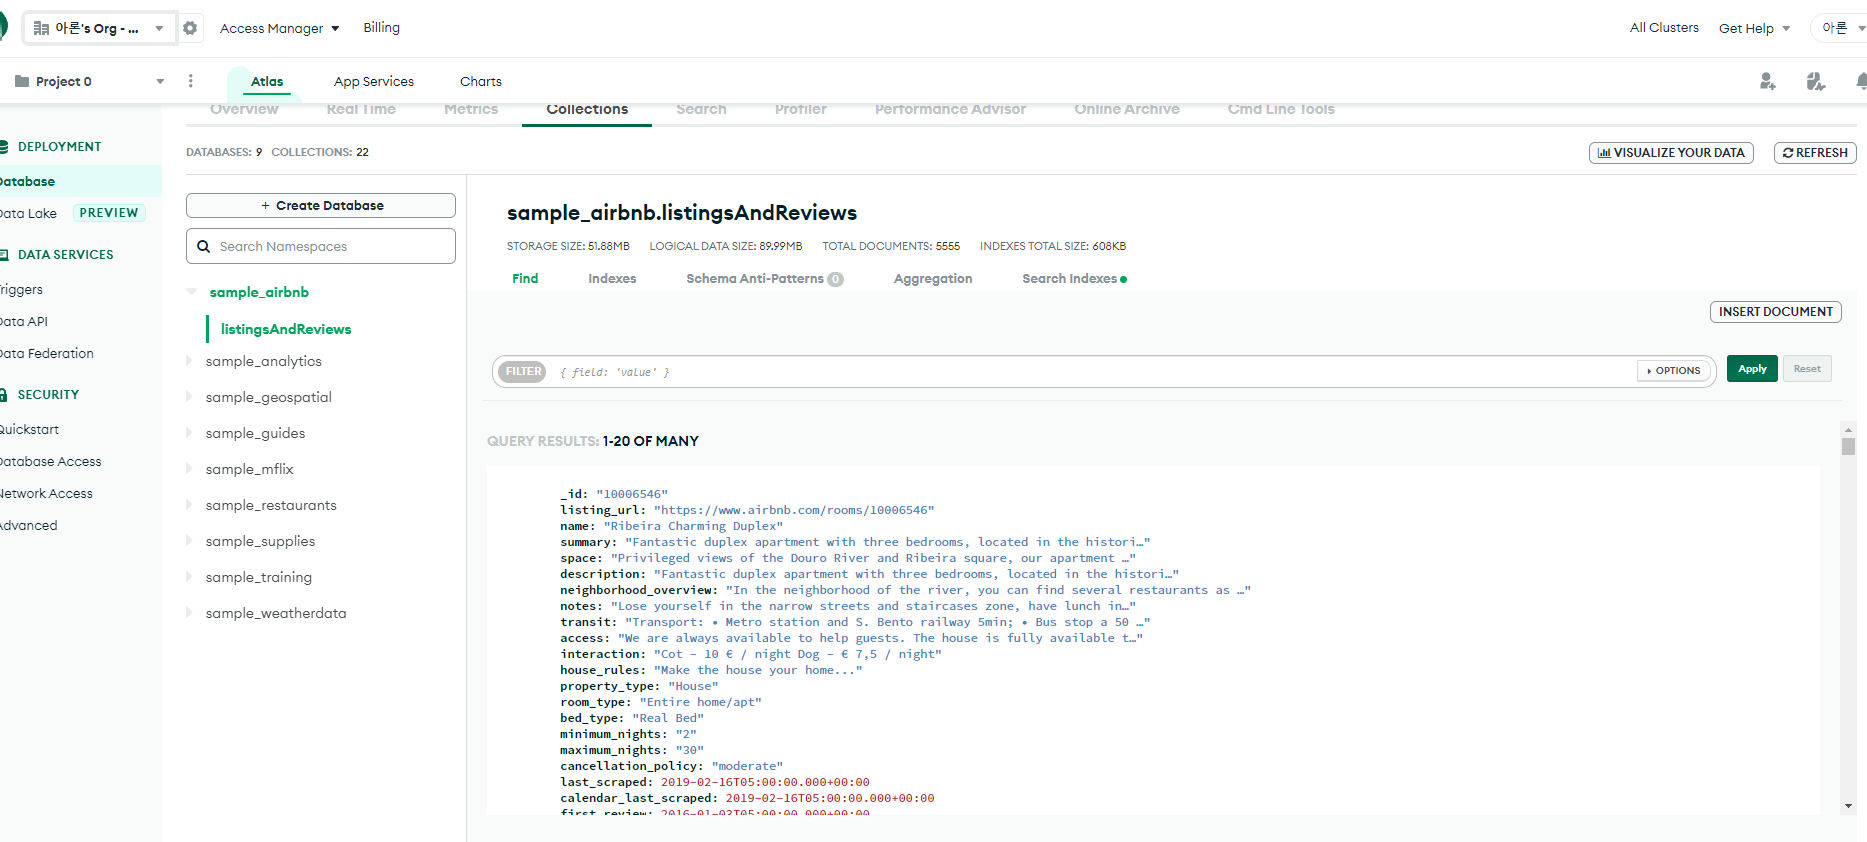The image size is (1867, 842).
Task: Click the Visualize Your Data button
Action: [1671, 153]
